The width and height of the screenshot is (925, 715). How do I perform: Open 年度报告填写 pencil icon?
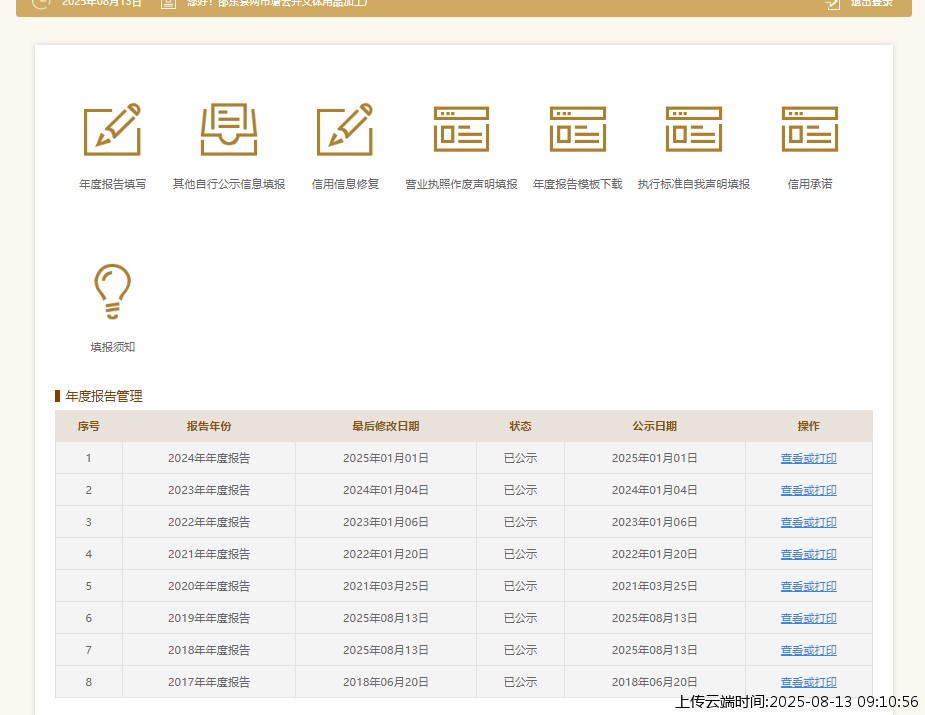[112, 129]
